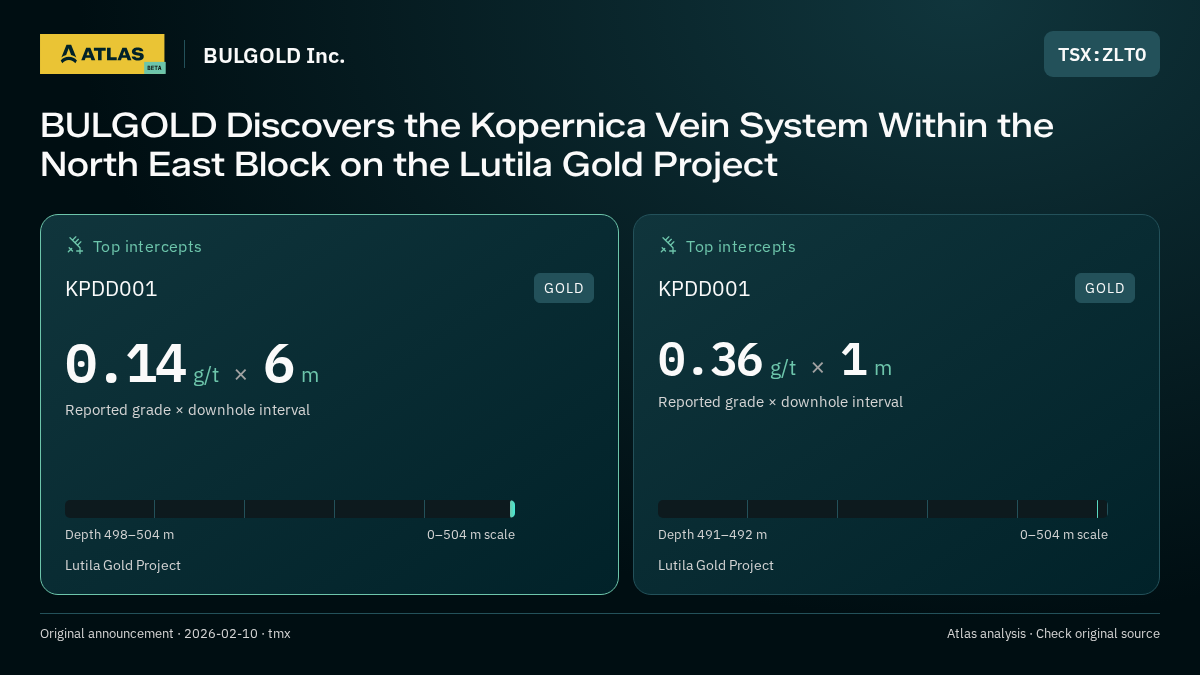Click 'Top intercepts' label in 0.36 g/t card

click(740, 246)
